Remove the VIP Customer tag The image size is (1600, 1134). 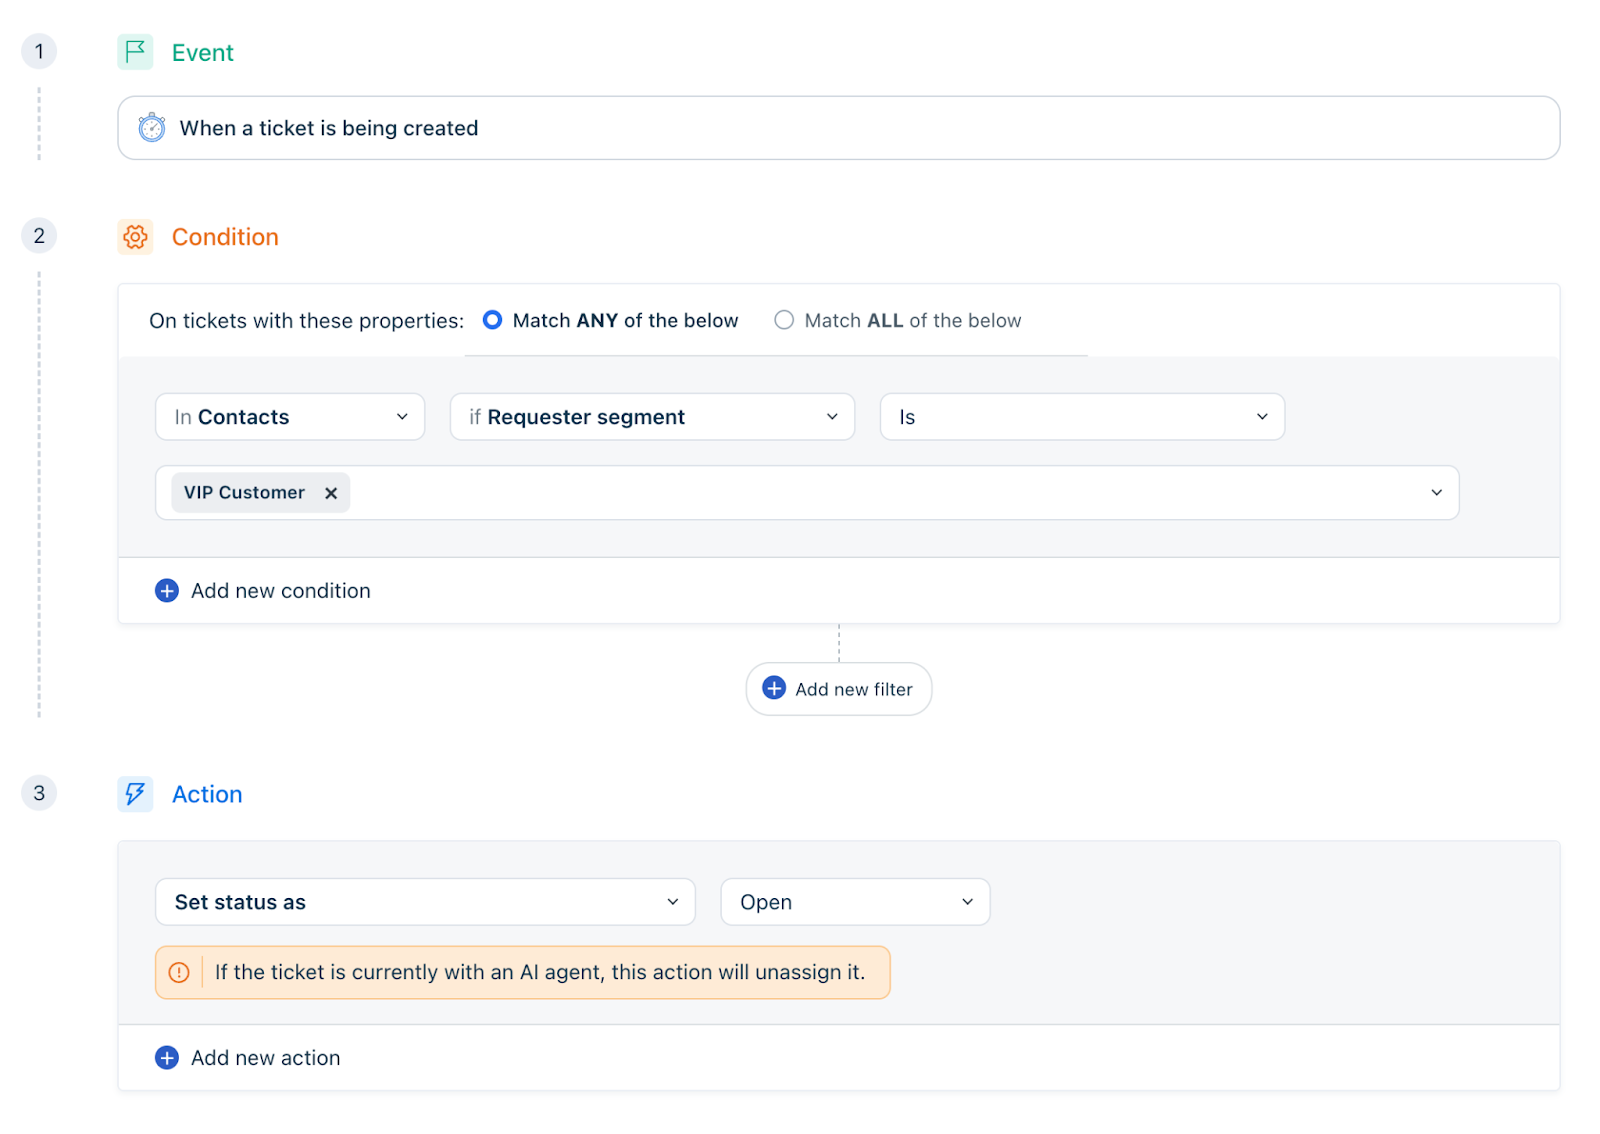[x=331, y=493]
